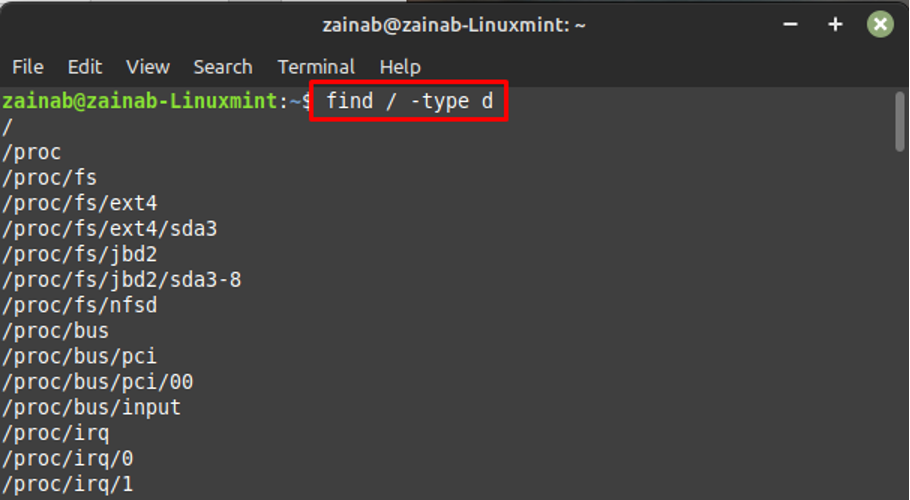Click the window title zainab@zainab-Linuxmint: ~
This screenshot has height=500, width=910.
pyautogui.click(x=454, y=25)
